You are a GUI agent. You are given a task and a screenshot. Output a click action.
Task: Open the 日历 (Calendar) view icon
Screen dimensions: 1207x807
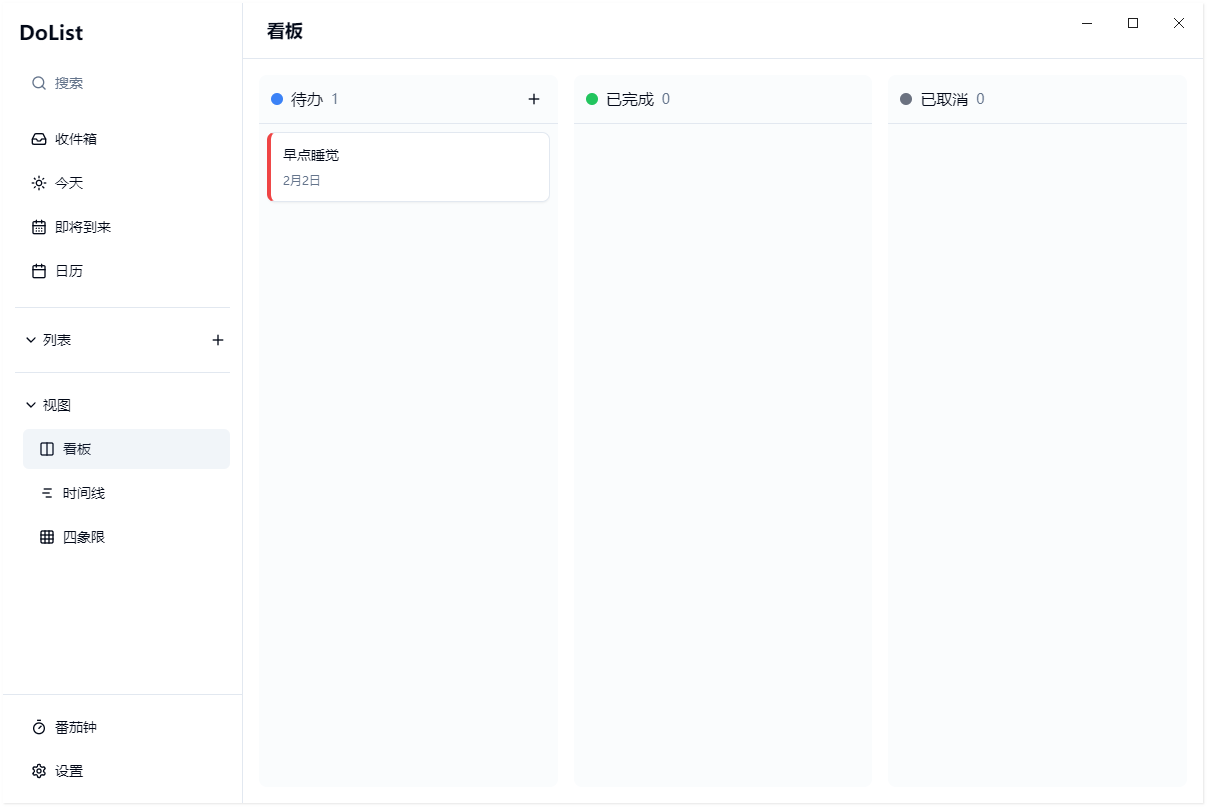(x=38, y=270)
